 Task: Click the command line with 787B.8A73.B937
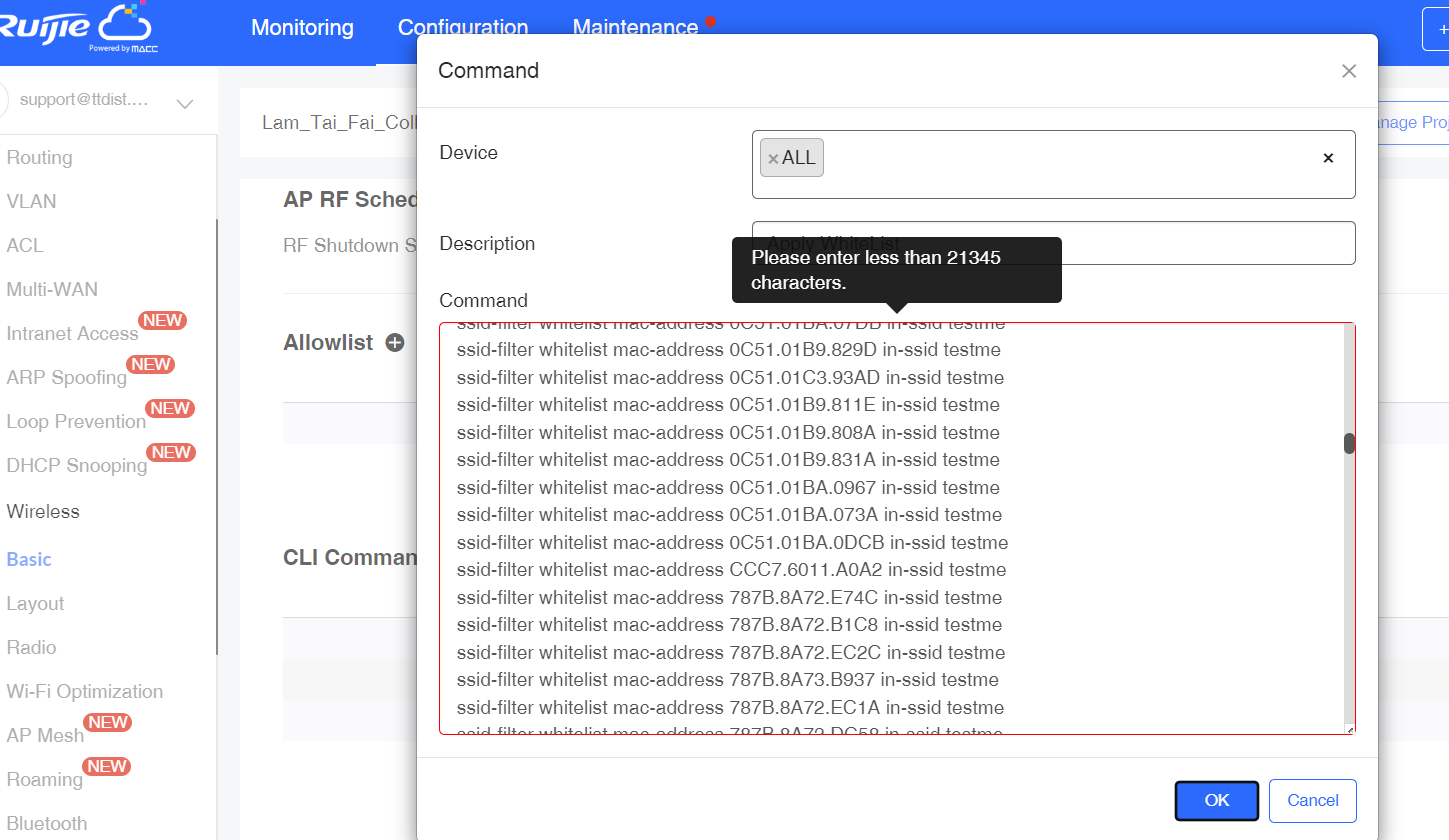[727, 680]
